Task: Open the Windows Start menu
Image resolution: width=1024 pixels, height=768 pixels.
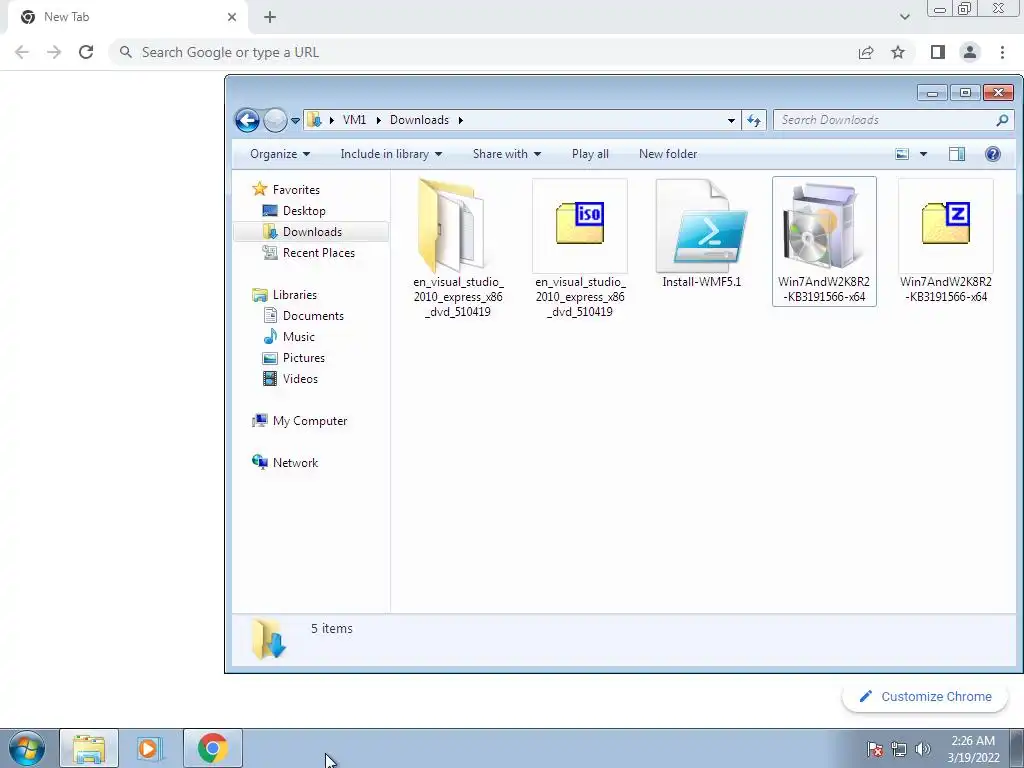Action: pos(27,748)
